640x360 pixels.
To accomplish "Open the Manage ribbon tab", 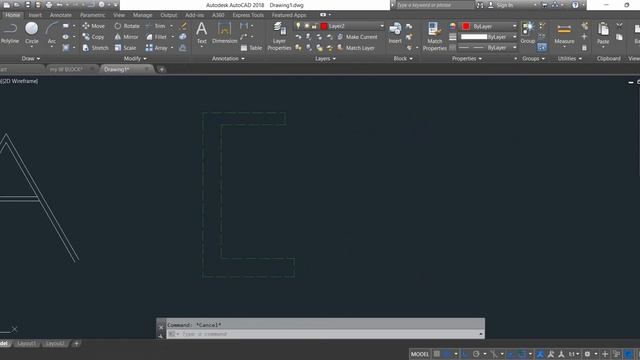I will click(x=142, y=15).
